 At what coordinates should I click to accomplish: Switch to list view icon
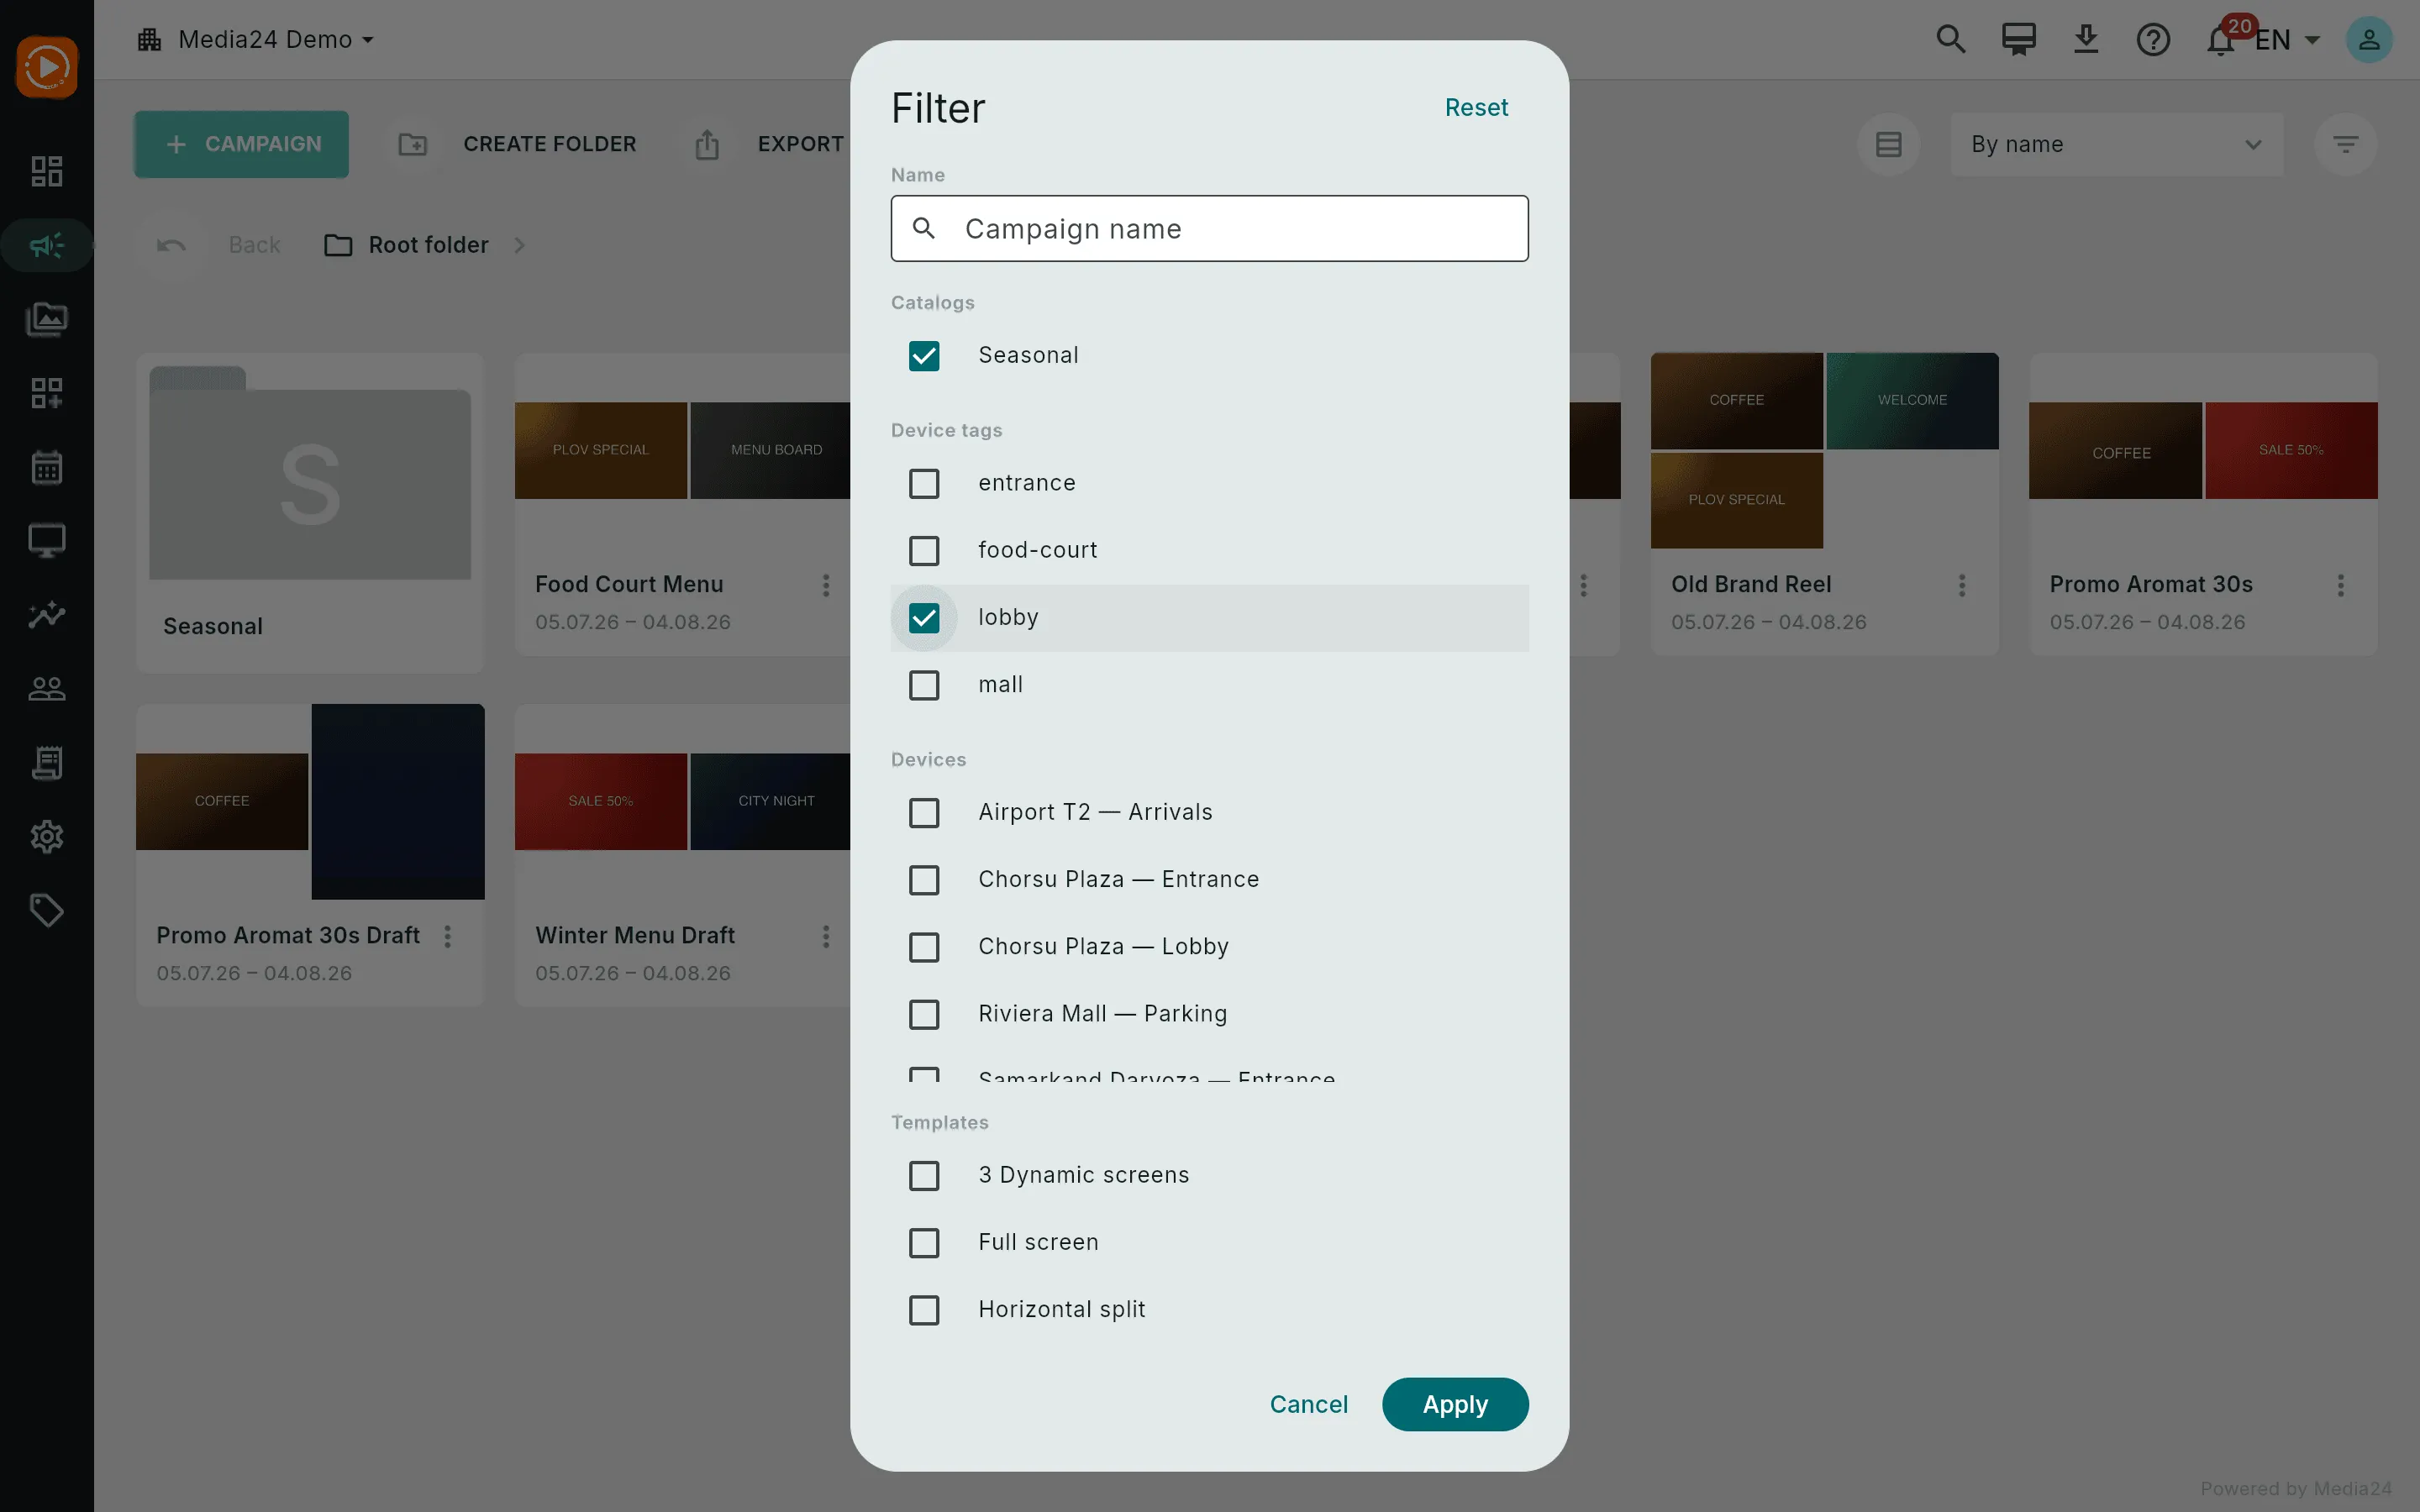click(1889, 144)
